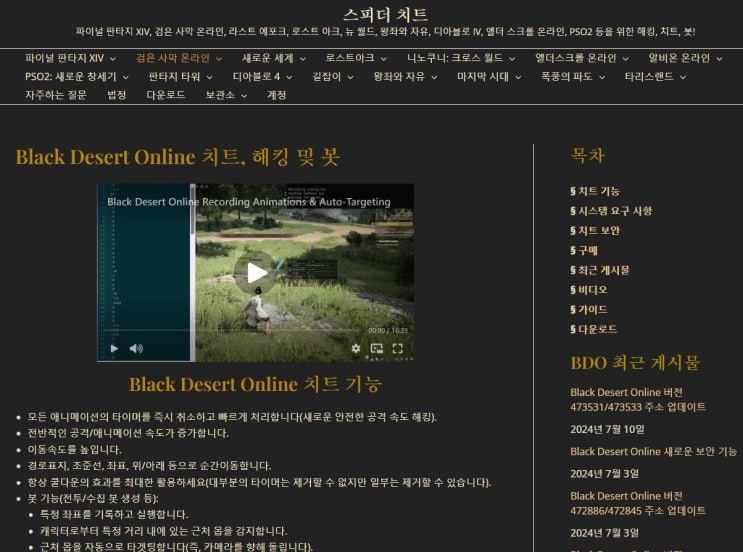Screen dimensions: 743x552
Task: Enable picture-in-picture mode icon
Action: [x=377, y=349]
